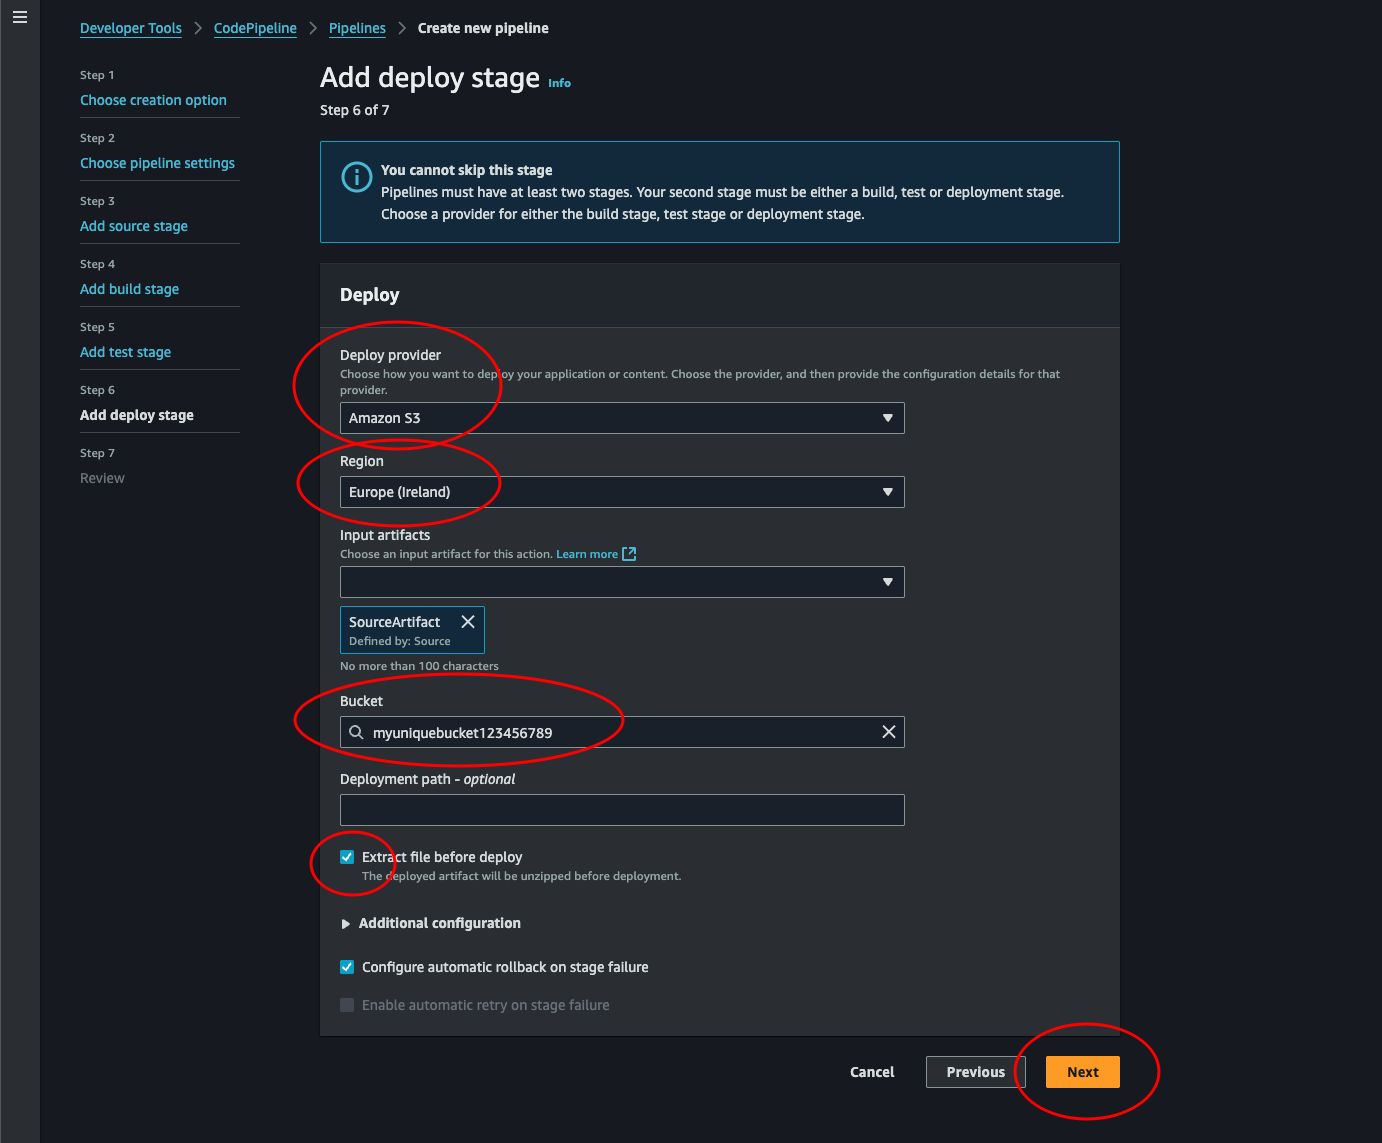Open the Input artifacts dropdown

(x=621, y=582)
